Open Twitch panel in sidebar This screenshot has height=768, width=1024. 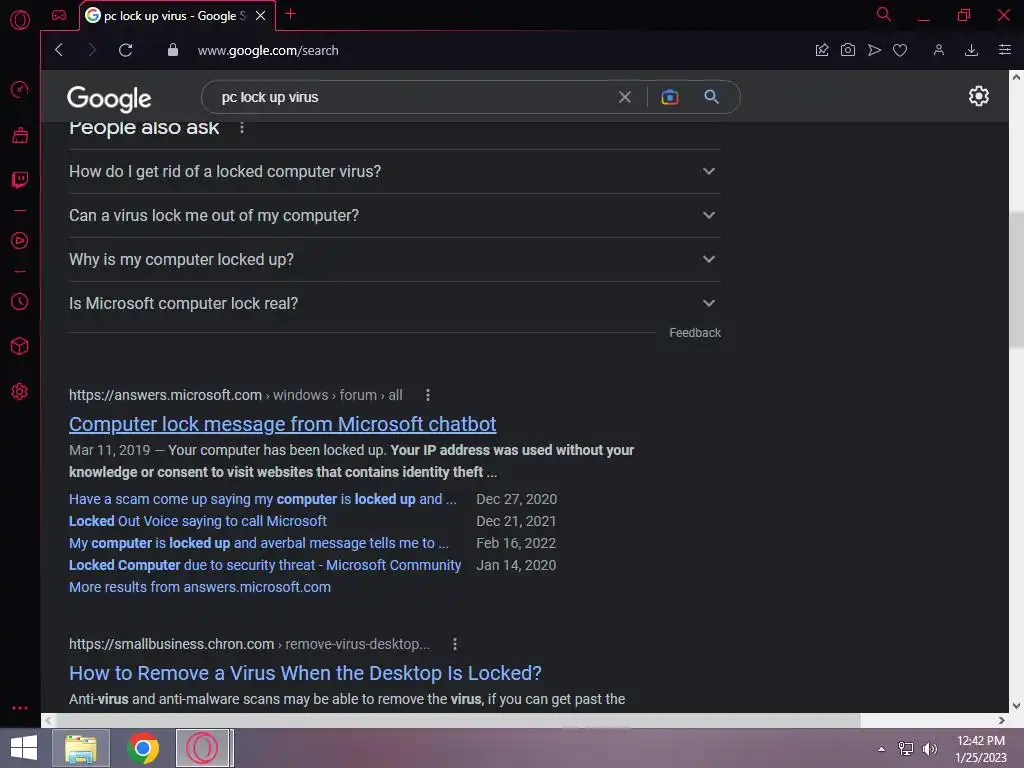tap(20, 180)
